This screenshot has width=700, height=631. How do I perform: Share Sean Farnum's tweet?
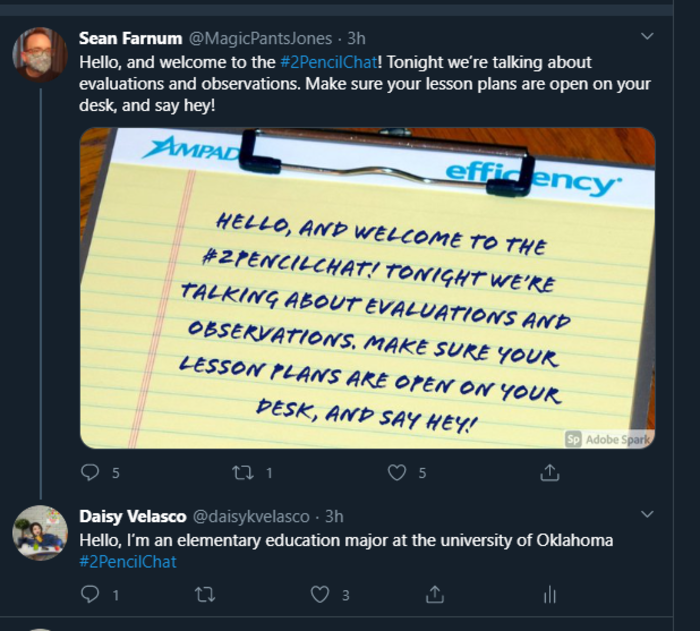pos(549,472)
